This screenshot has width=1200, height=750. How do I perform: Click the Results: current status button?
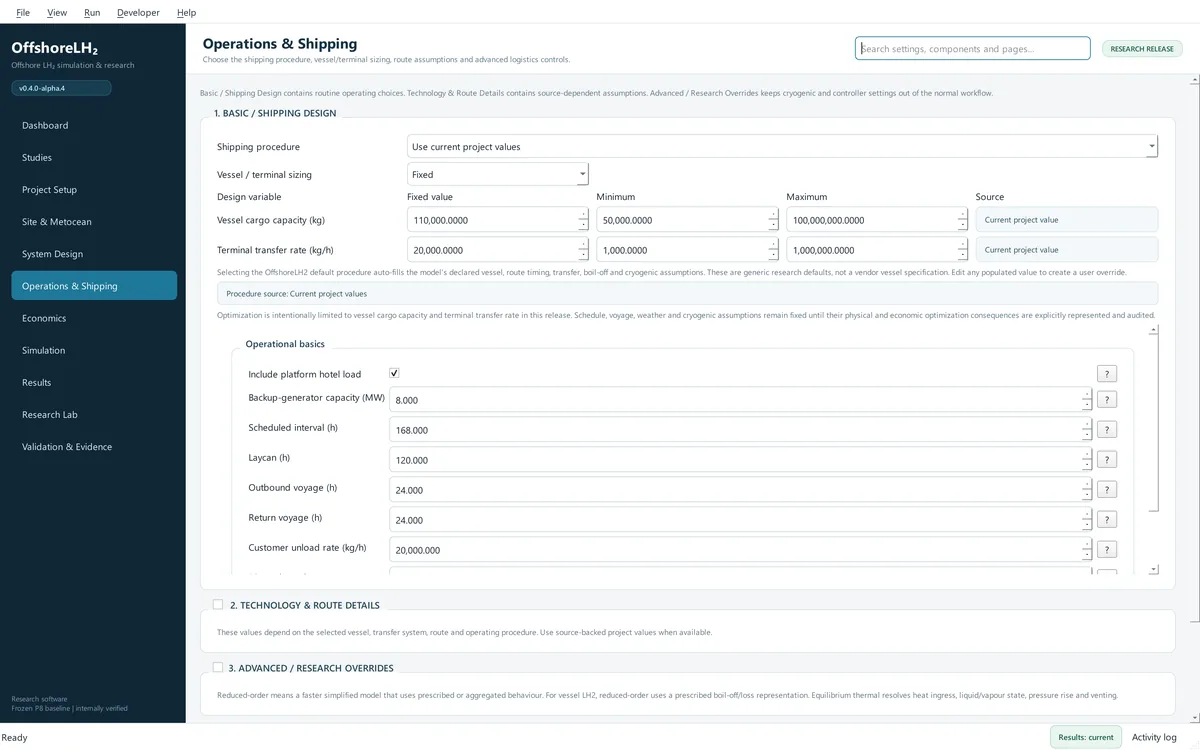tap(1086, 737)
